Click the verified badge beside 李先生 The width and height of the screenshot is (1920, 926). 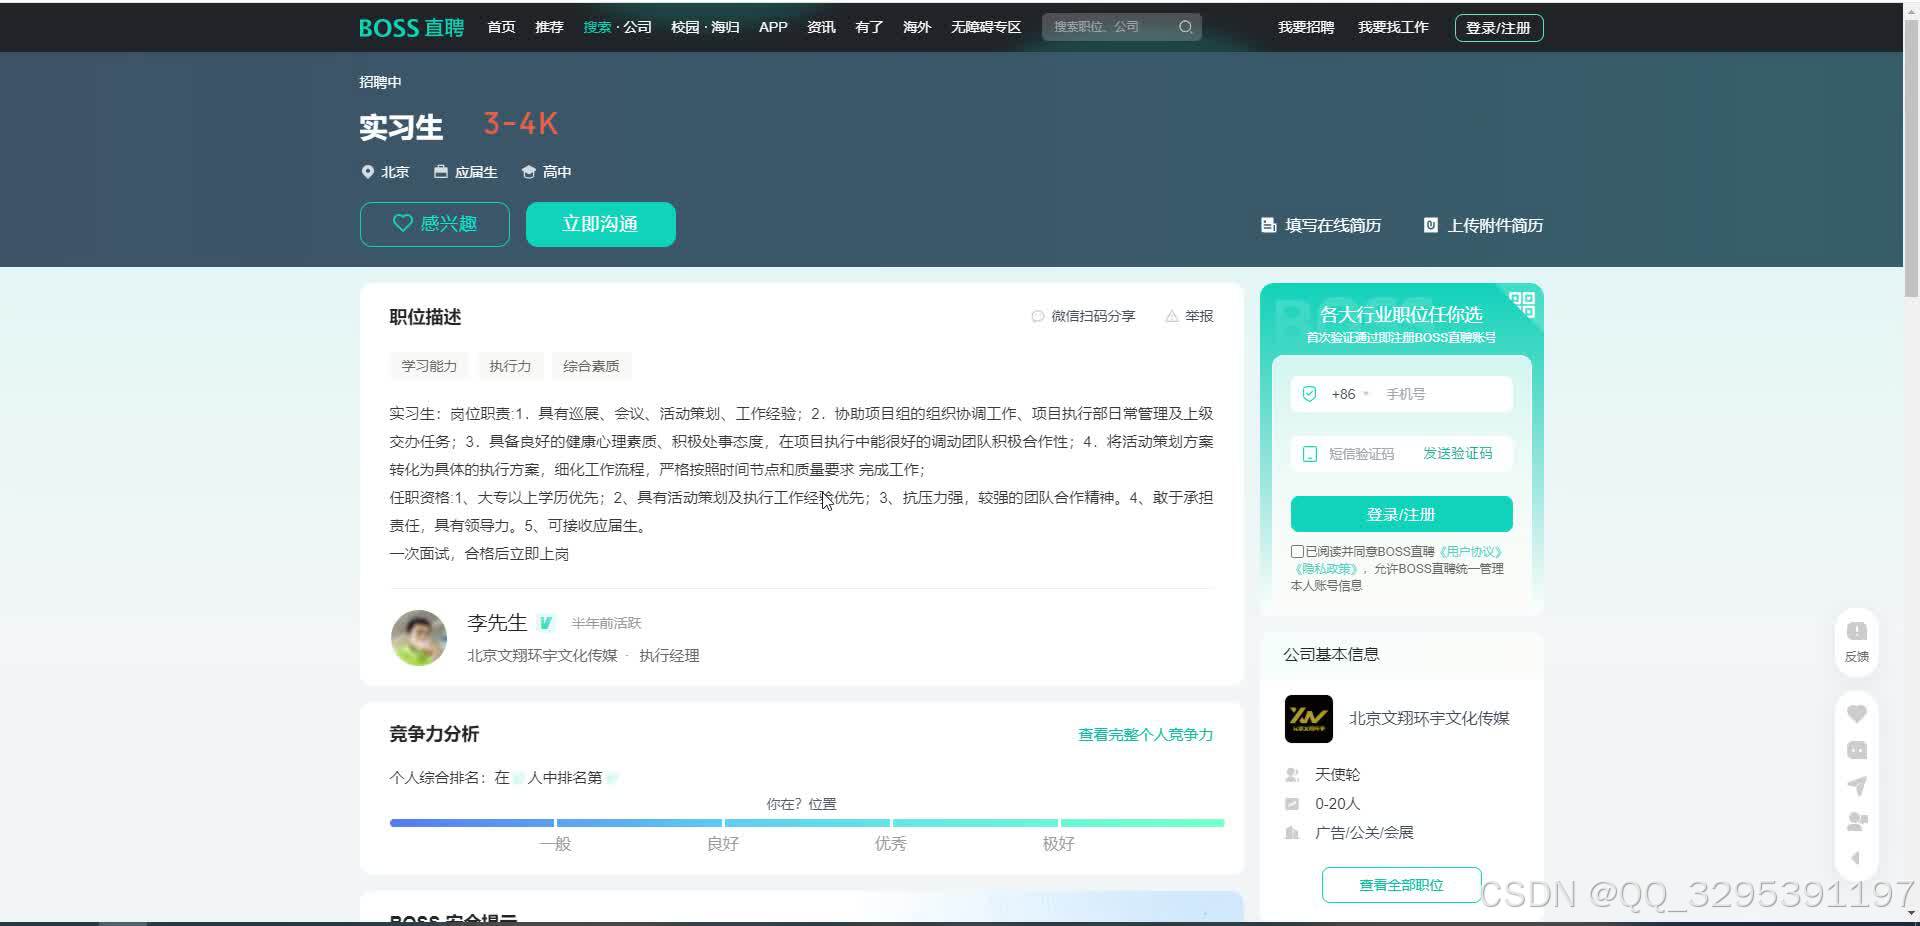(546, 623)
